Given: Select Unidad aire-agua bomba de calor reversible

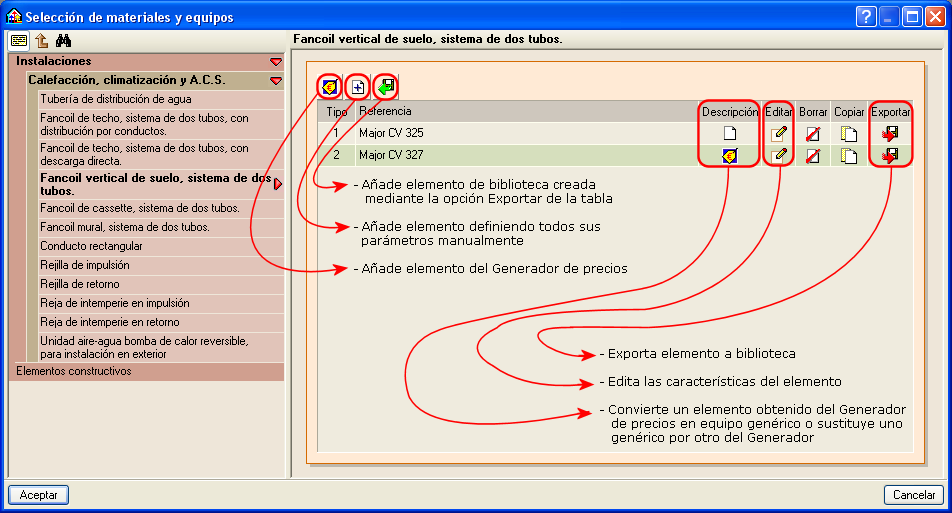Looking at the screenshot, I should point(162,347).
